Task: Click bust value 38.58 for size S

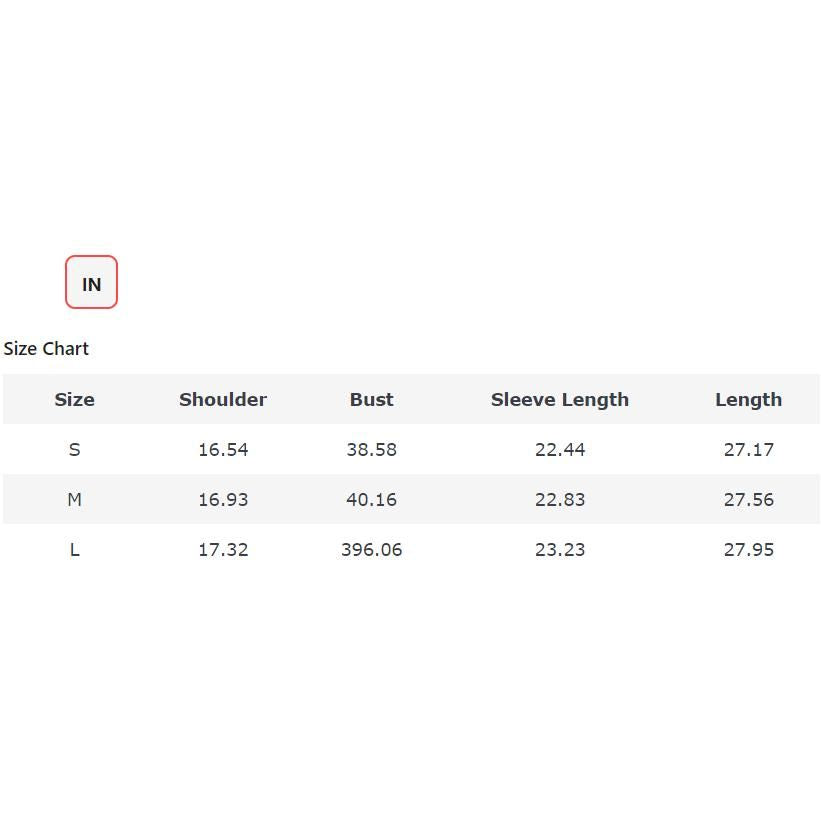Action: click(x=371, y=450)
